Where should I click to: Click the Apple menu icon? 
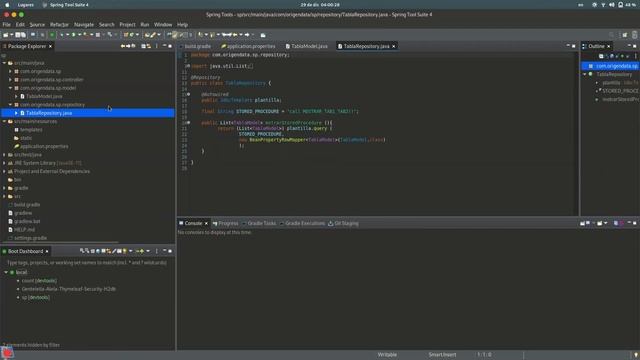[x=7, y=5]
